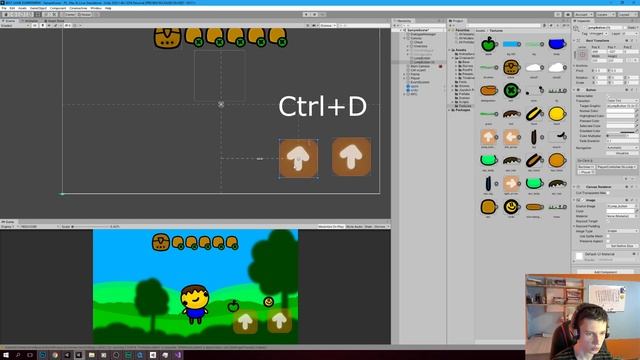Open the Shaded draw mode dropdown

point(15,25)
